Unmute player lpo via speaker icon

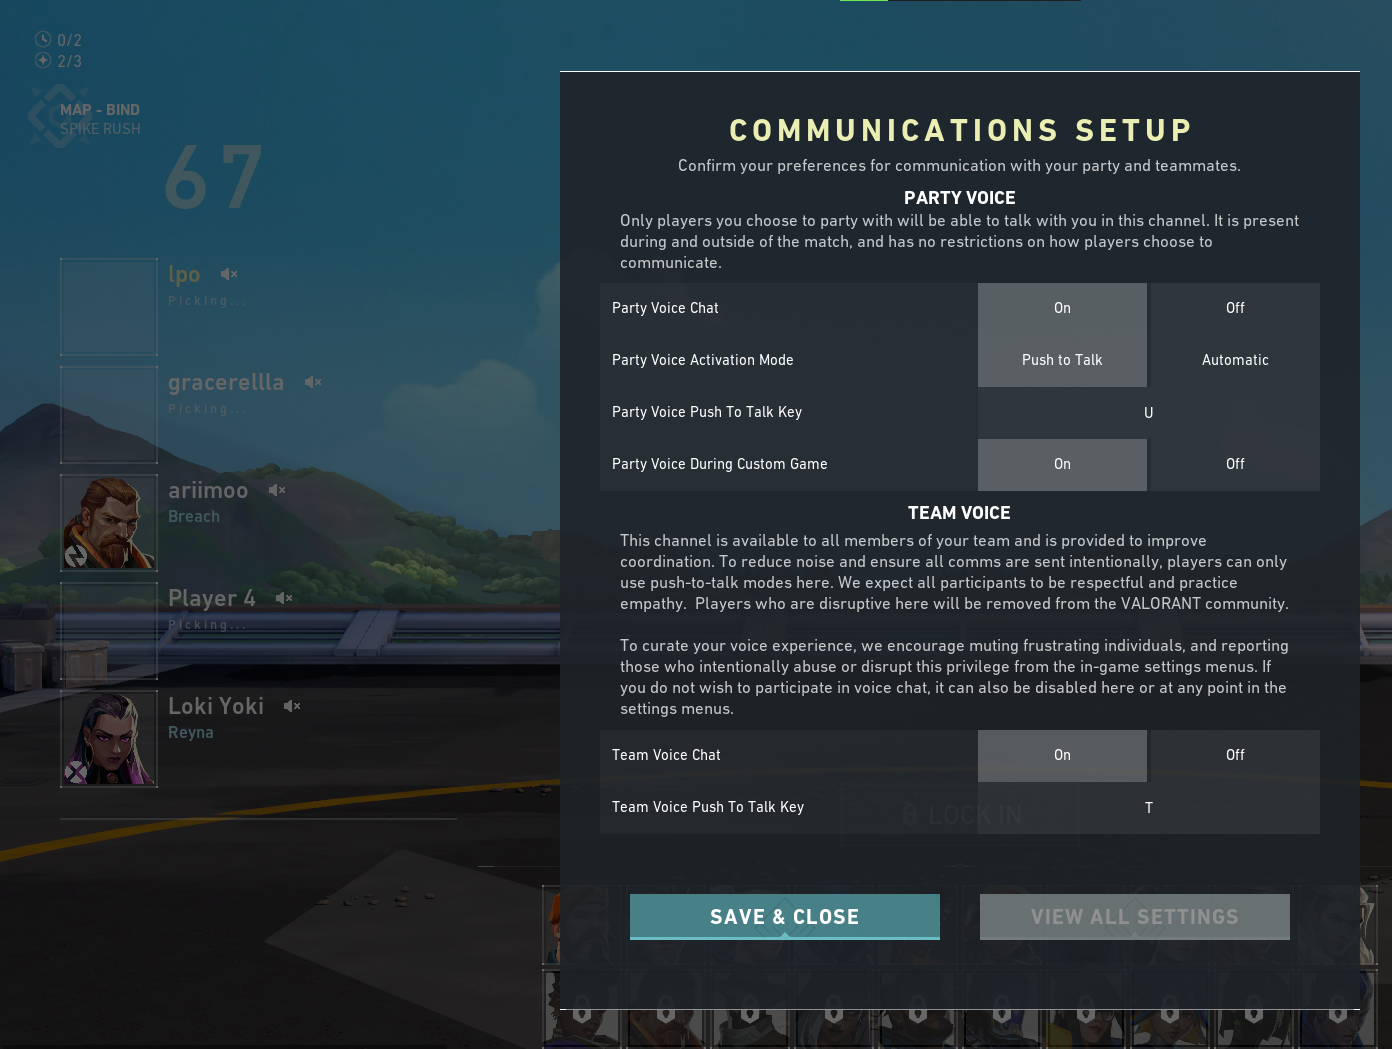(229, 274)
